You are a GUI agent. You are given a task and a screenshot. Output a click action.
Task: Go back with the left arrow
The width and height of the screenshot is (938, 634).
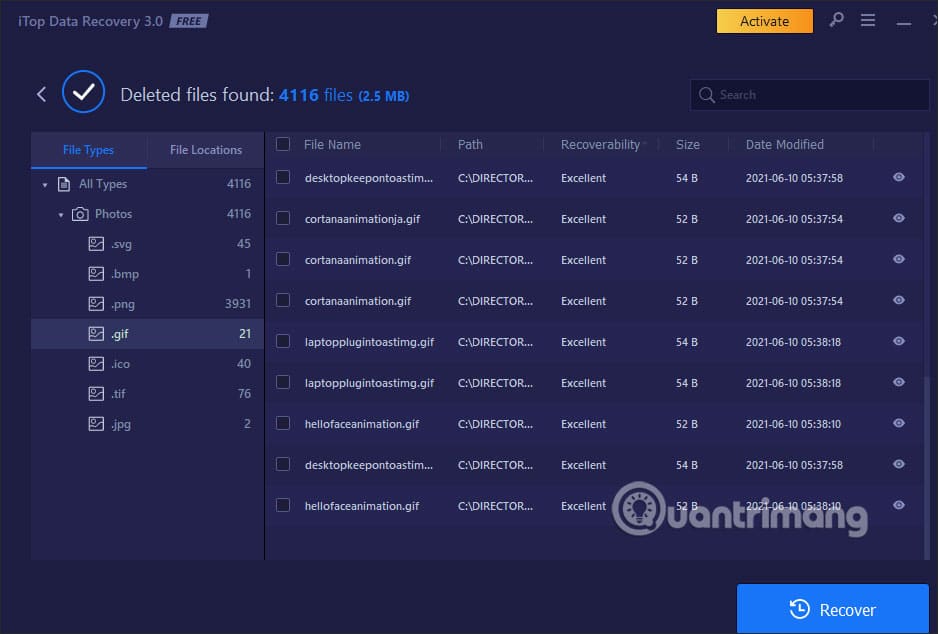pyautogui.click(x=41, y=94)
